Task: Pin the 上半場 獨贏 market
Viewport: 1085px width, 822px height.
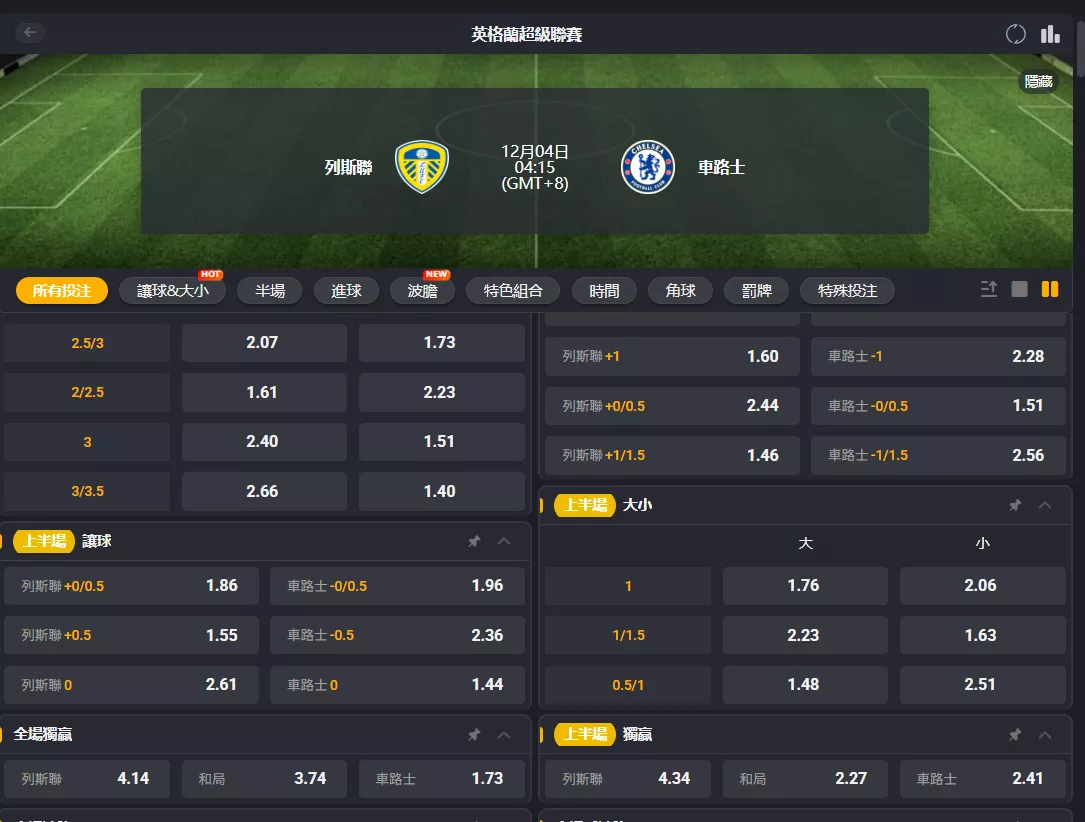Action: pos(1015,735)
